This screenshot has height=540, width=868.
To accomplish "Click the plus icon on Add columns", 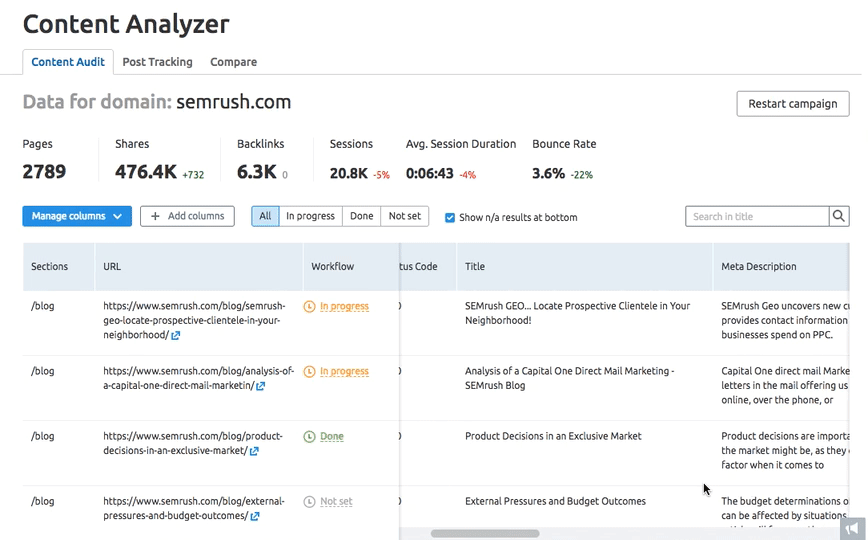I will (x=155, y=216).
